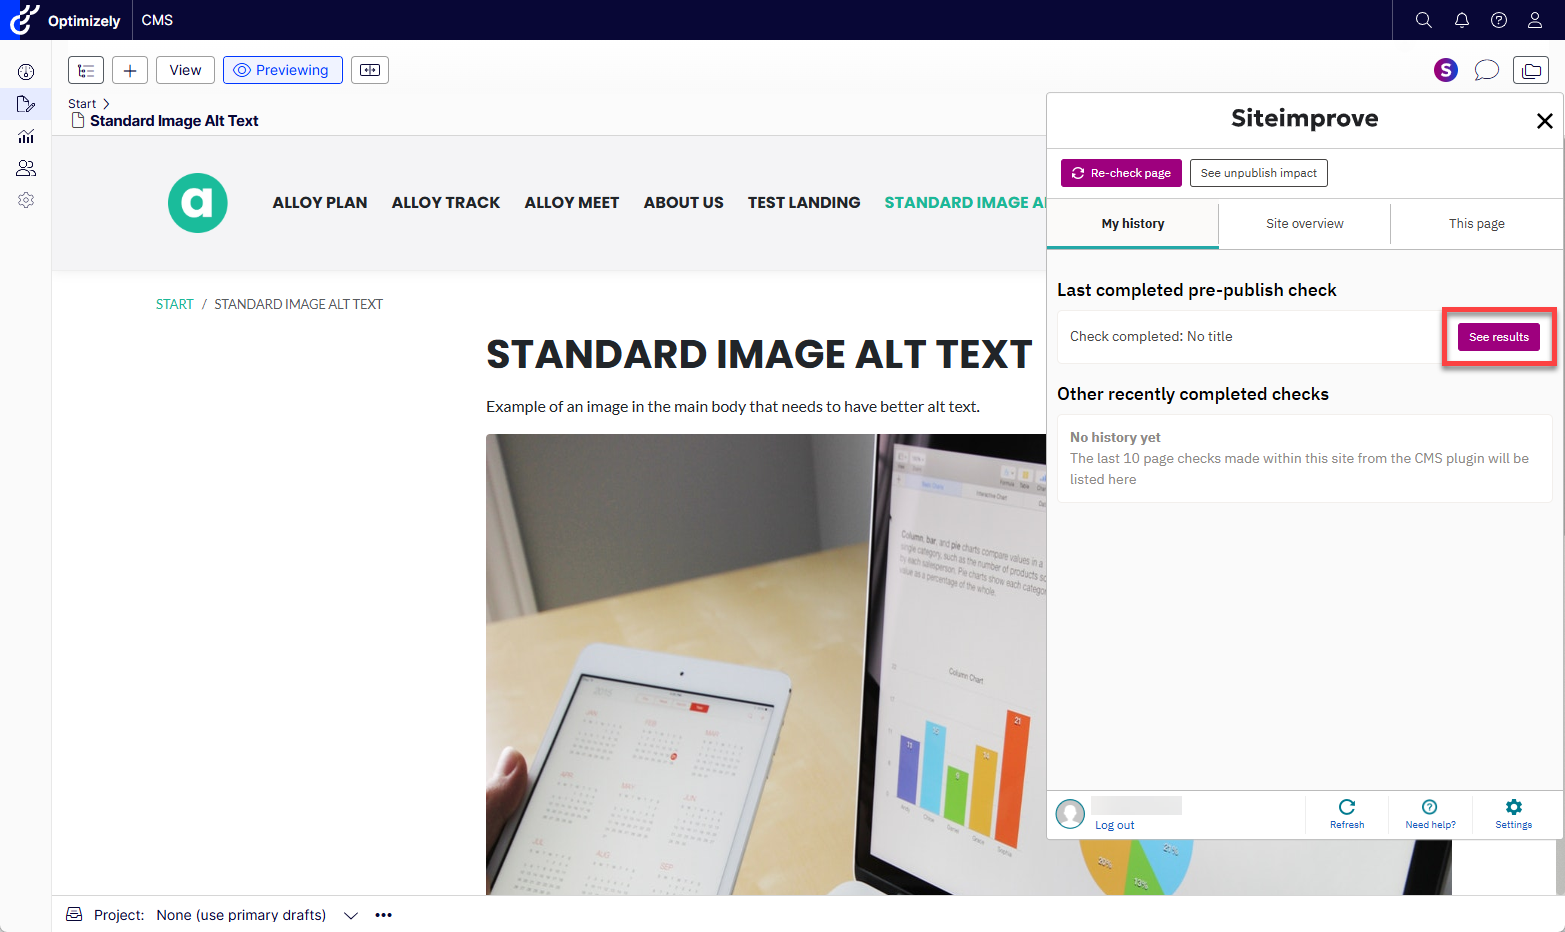Click the project icon in bottom bar
1565x932 pixels.
click(x=74, y=915)
